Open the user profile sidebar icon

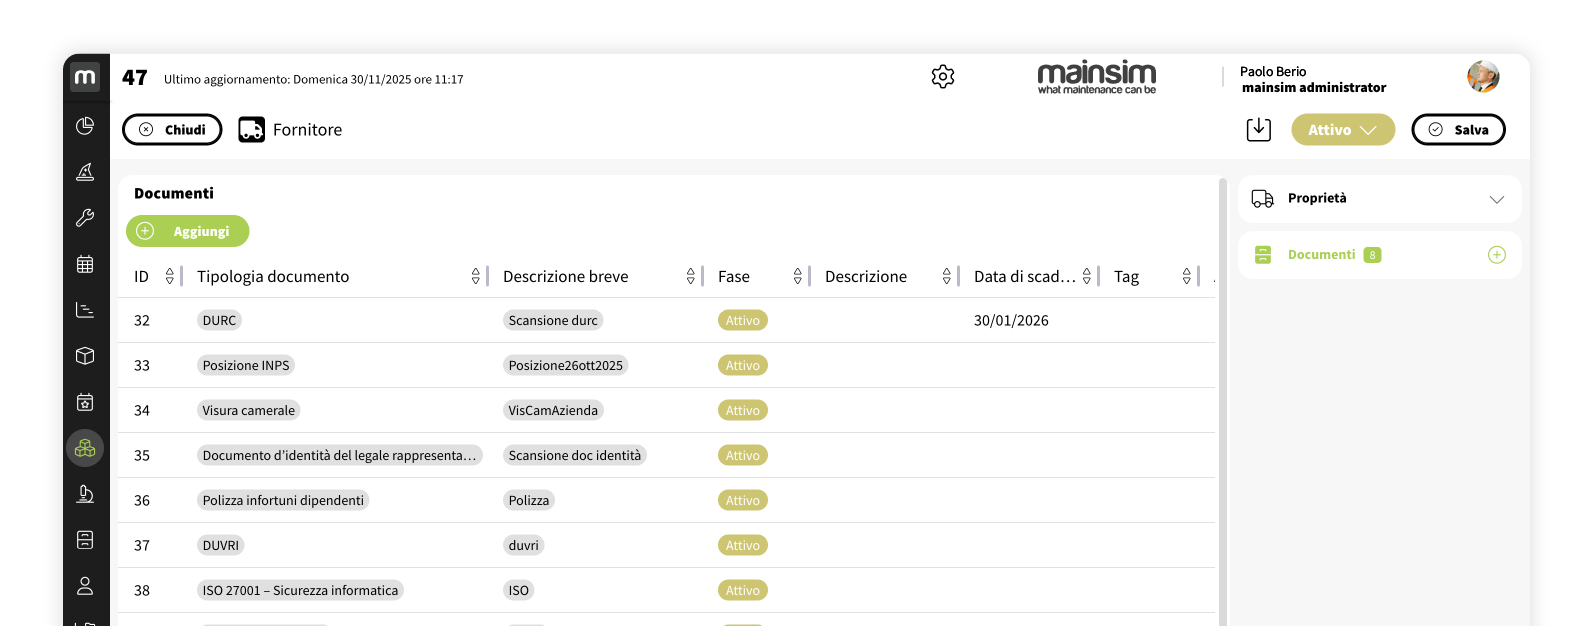(85, 586)
